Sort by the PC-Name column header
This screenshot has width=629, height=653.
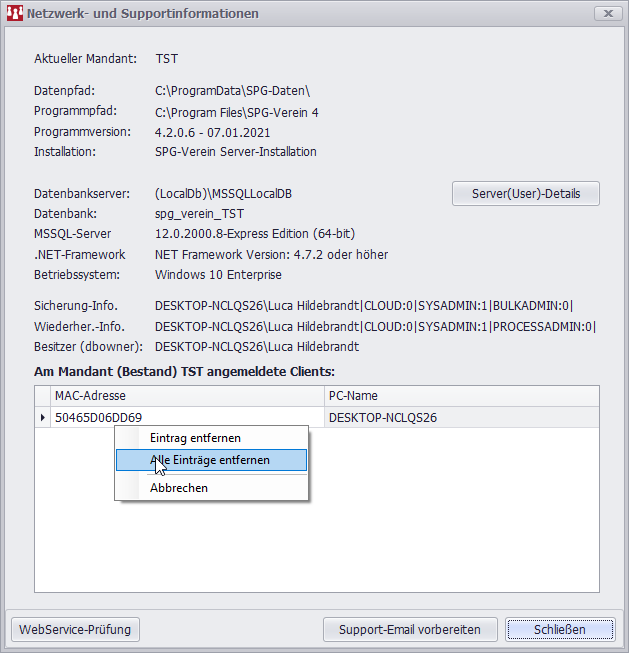click(461, 396)
